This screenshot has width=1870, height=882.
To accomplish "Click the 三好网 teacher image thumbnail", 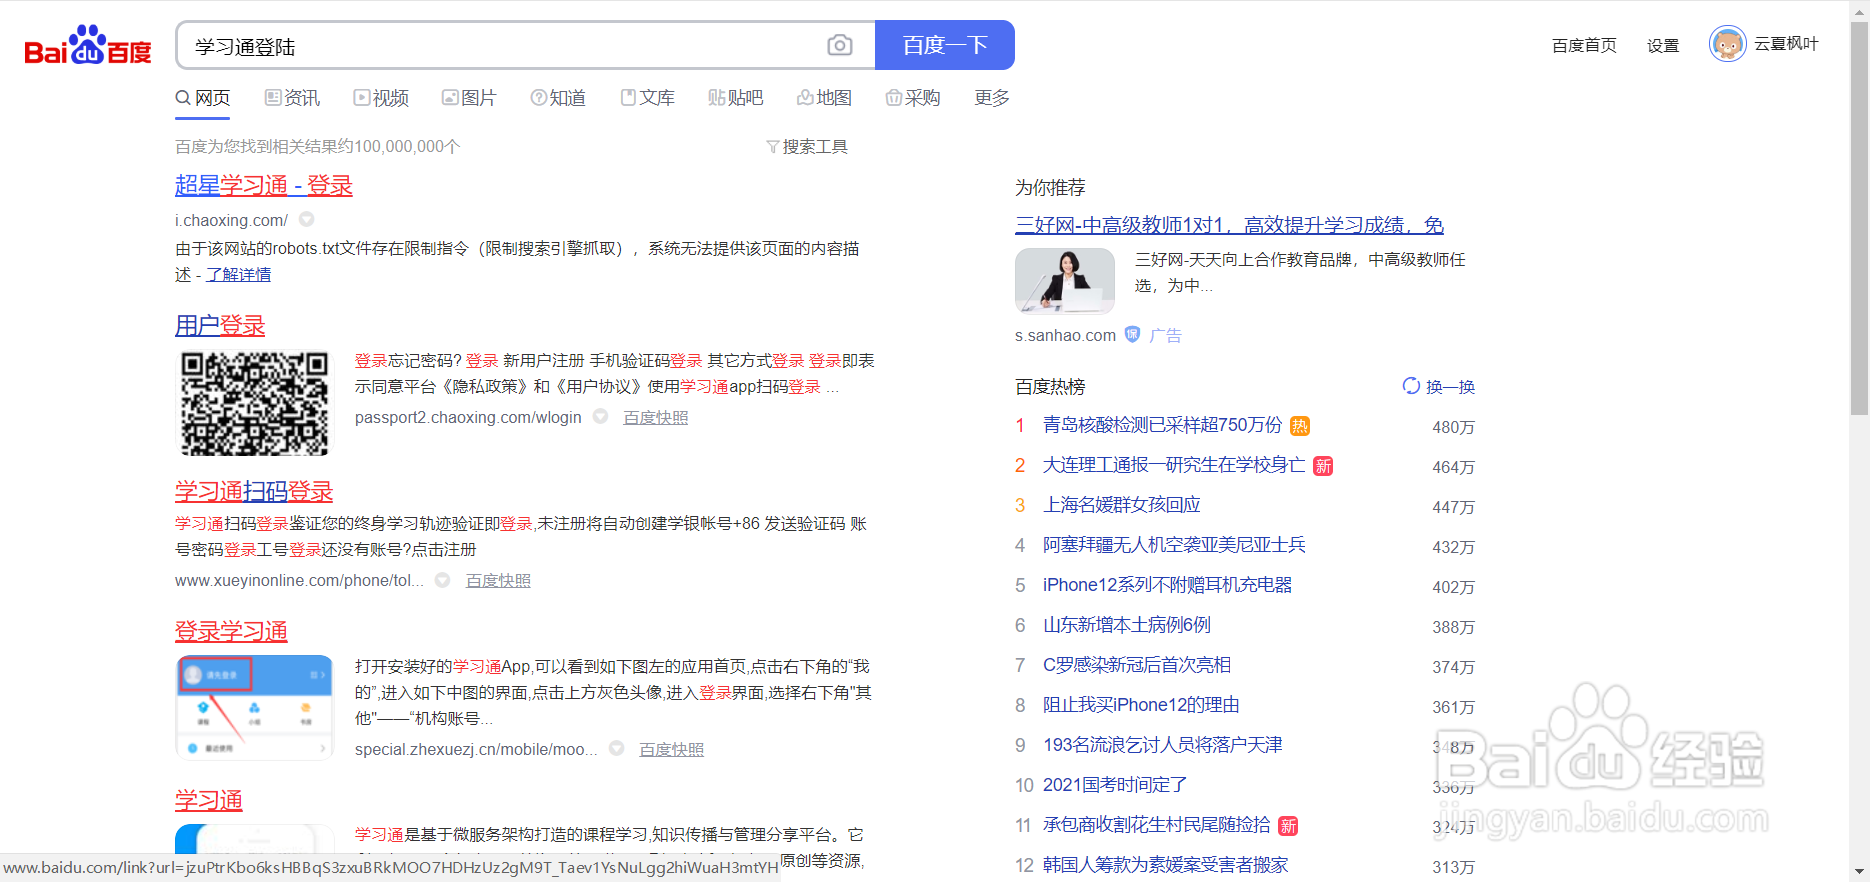I will (x=1065, y=281).
